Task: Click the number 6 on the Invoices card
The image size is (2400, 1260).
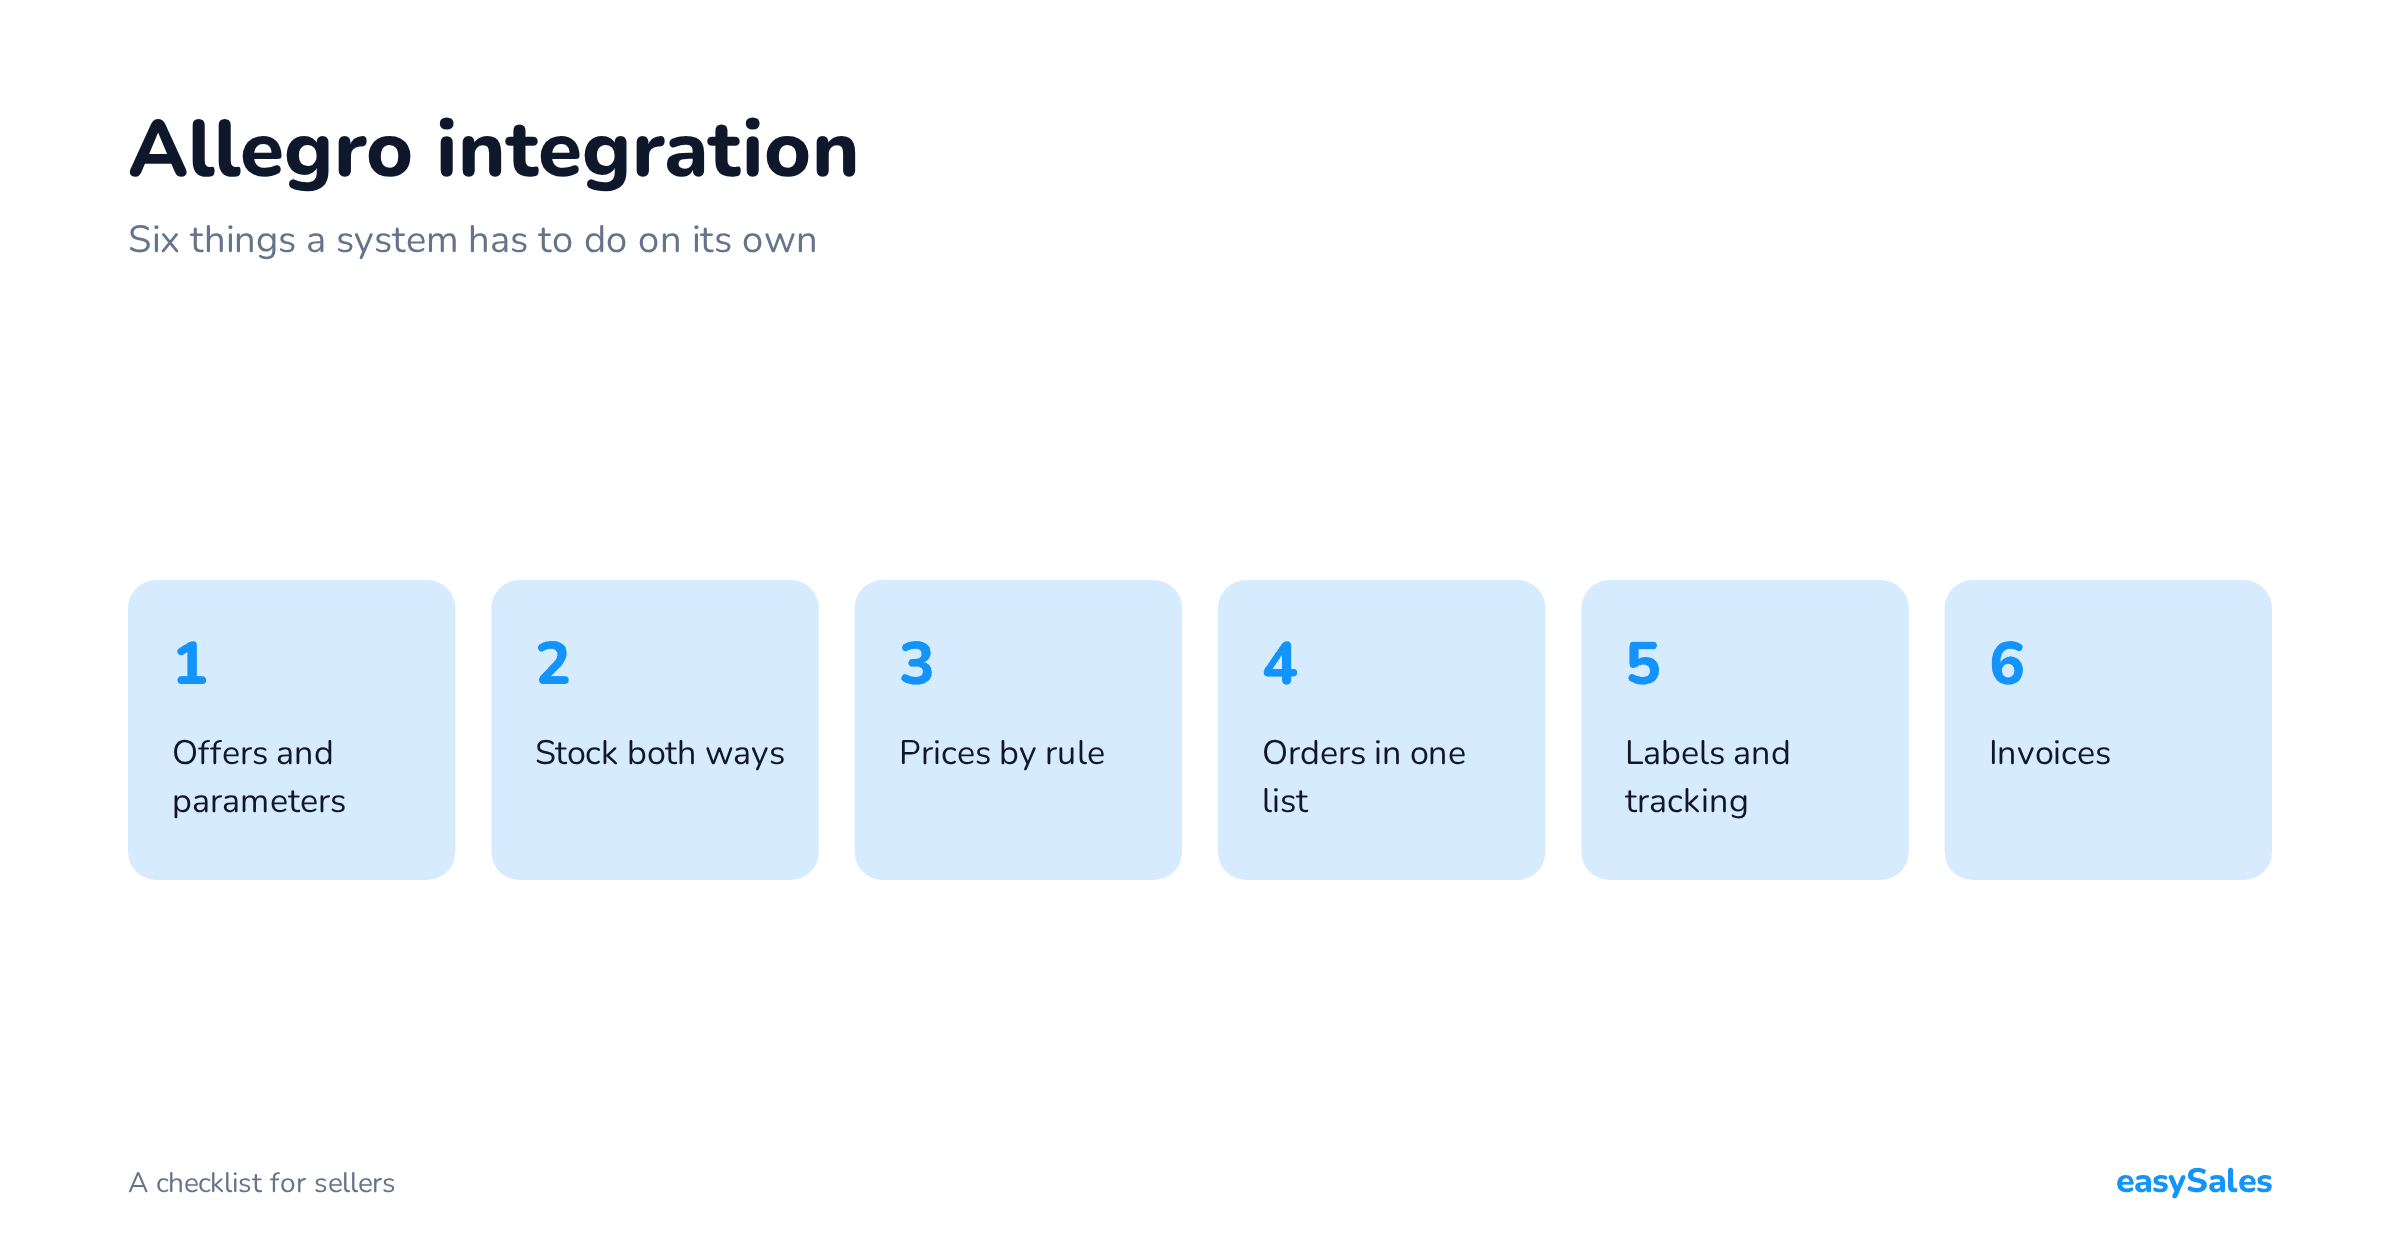Action: 2007,663
